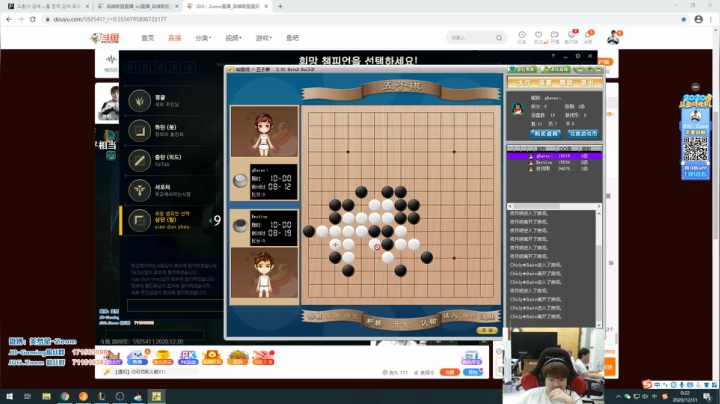The height and width of the screenshot is (404, 720).
Task: Open the client download icon in header
Action: (572, 35)
